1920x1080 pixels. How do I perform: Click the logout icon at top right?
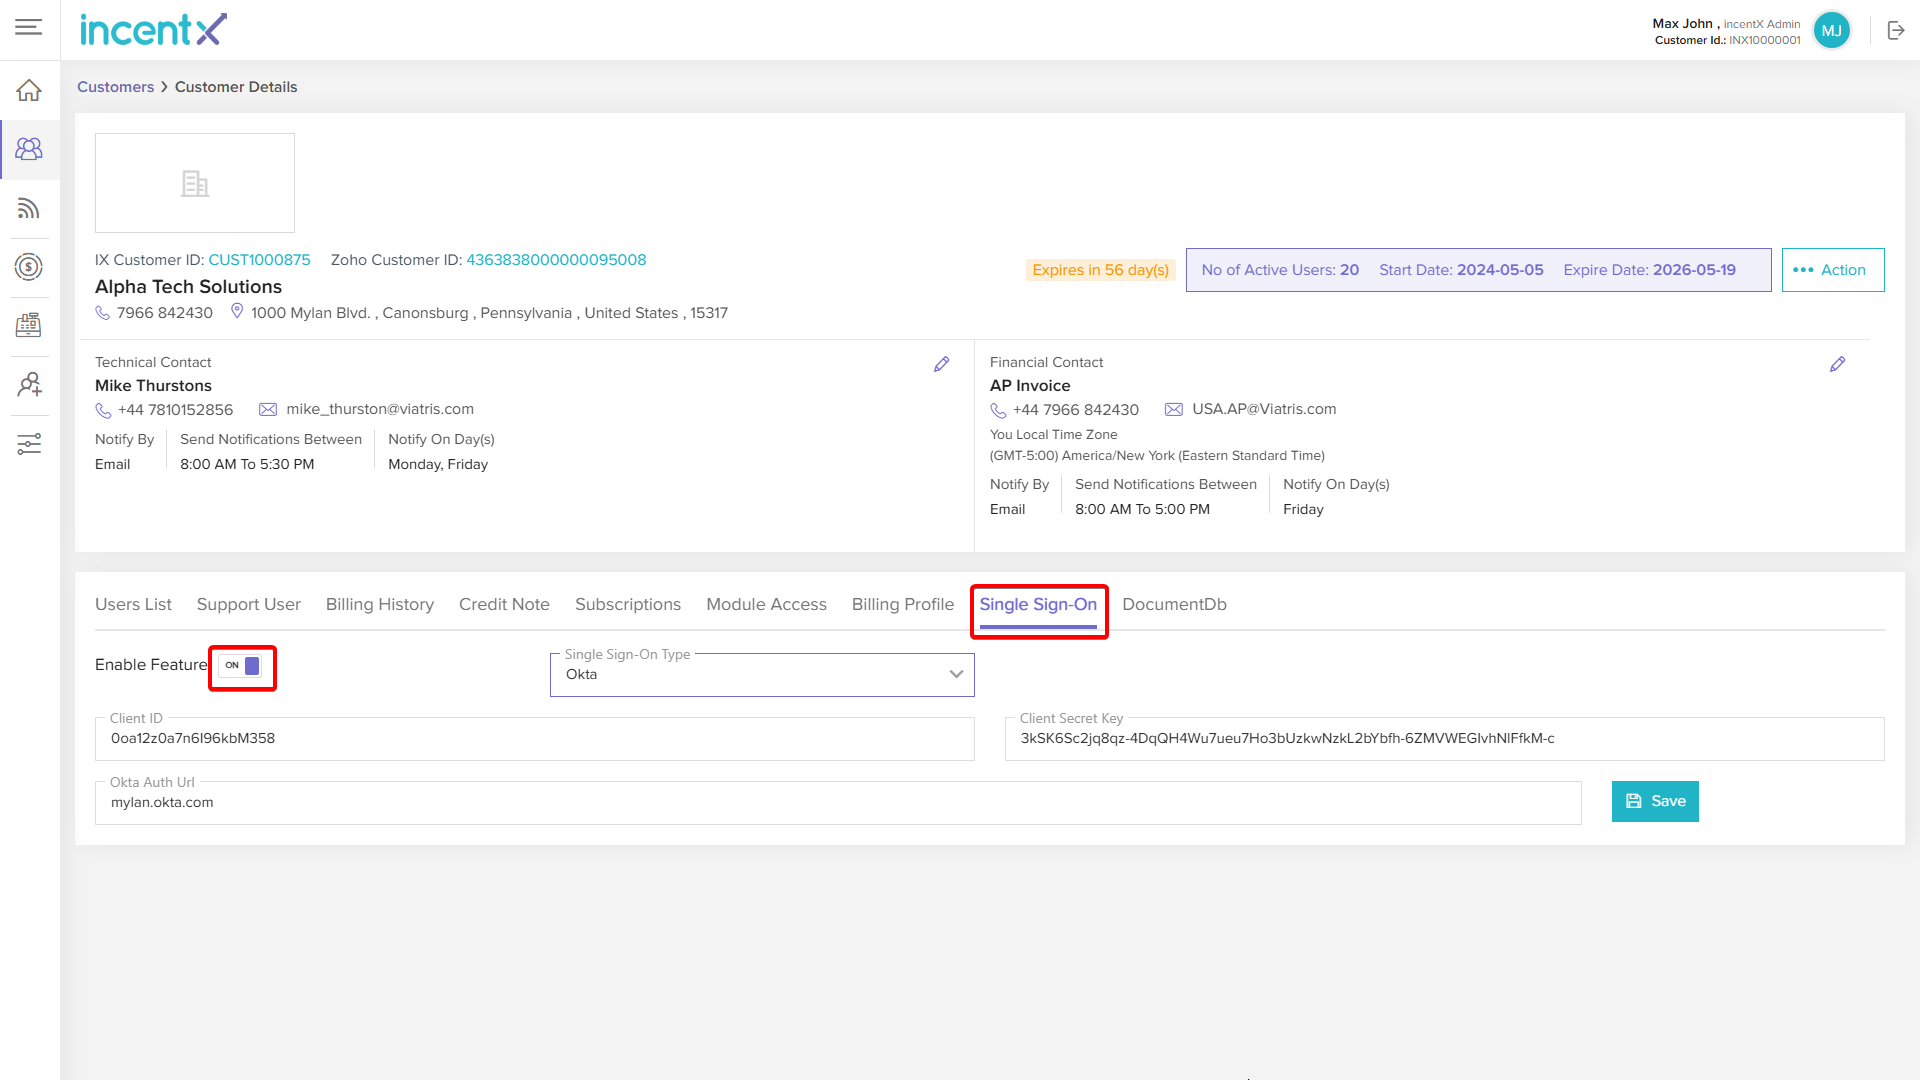(x=1895, y=31)
